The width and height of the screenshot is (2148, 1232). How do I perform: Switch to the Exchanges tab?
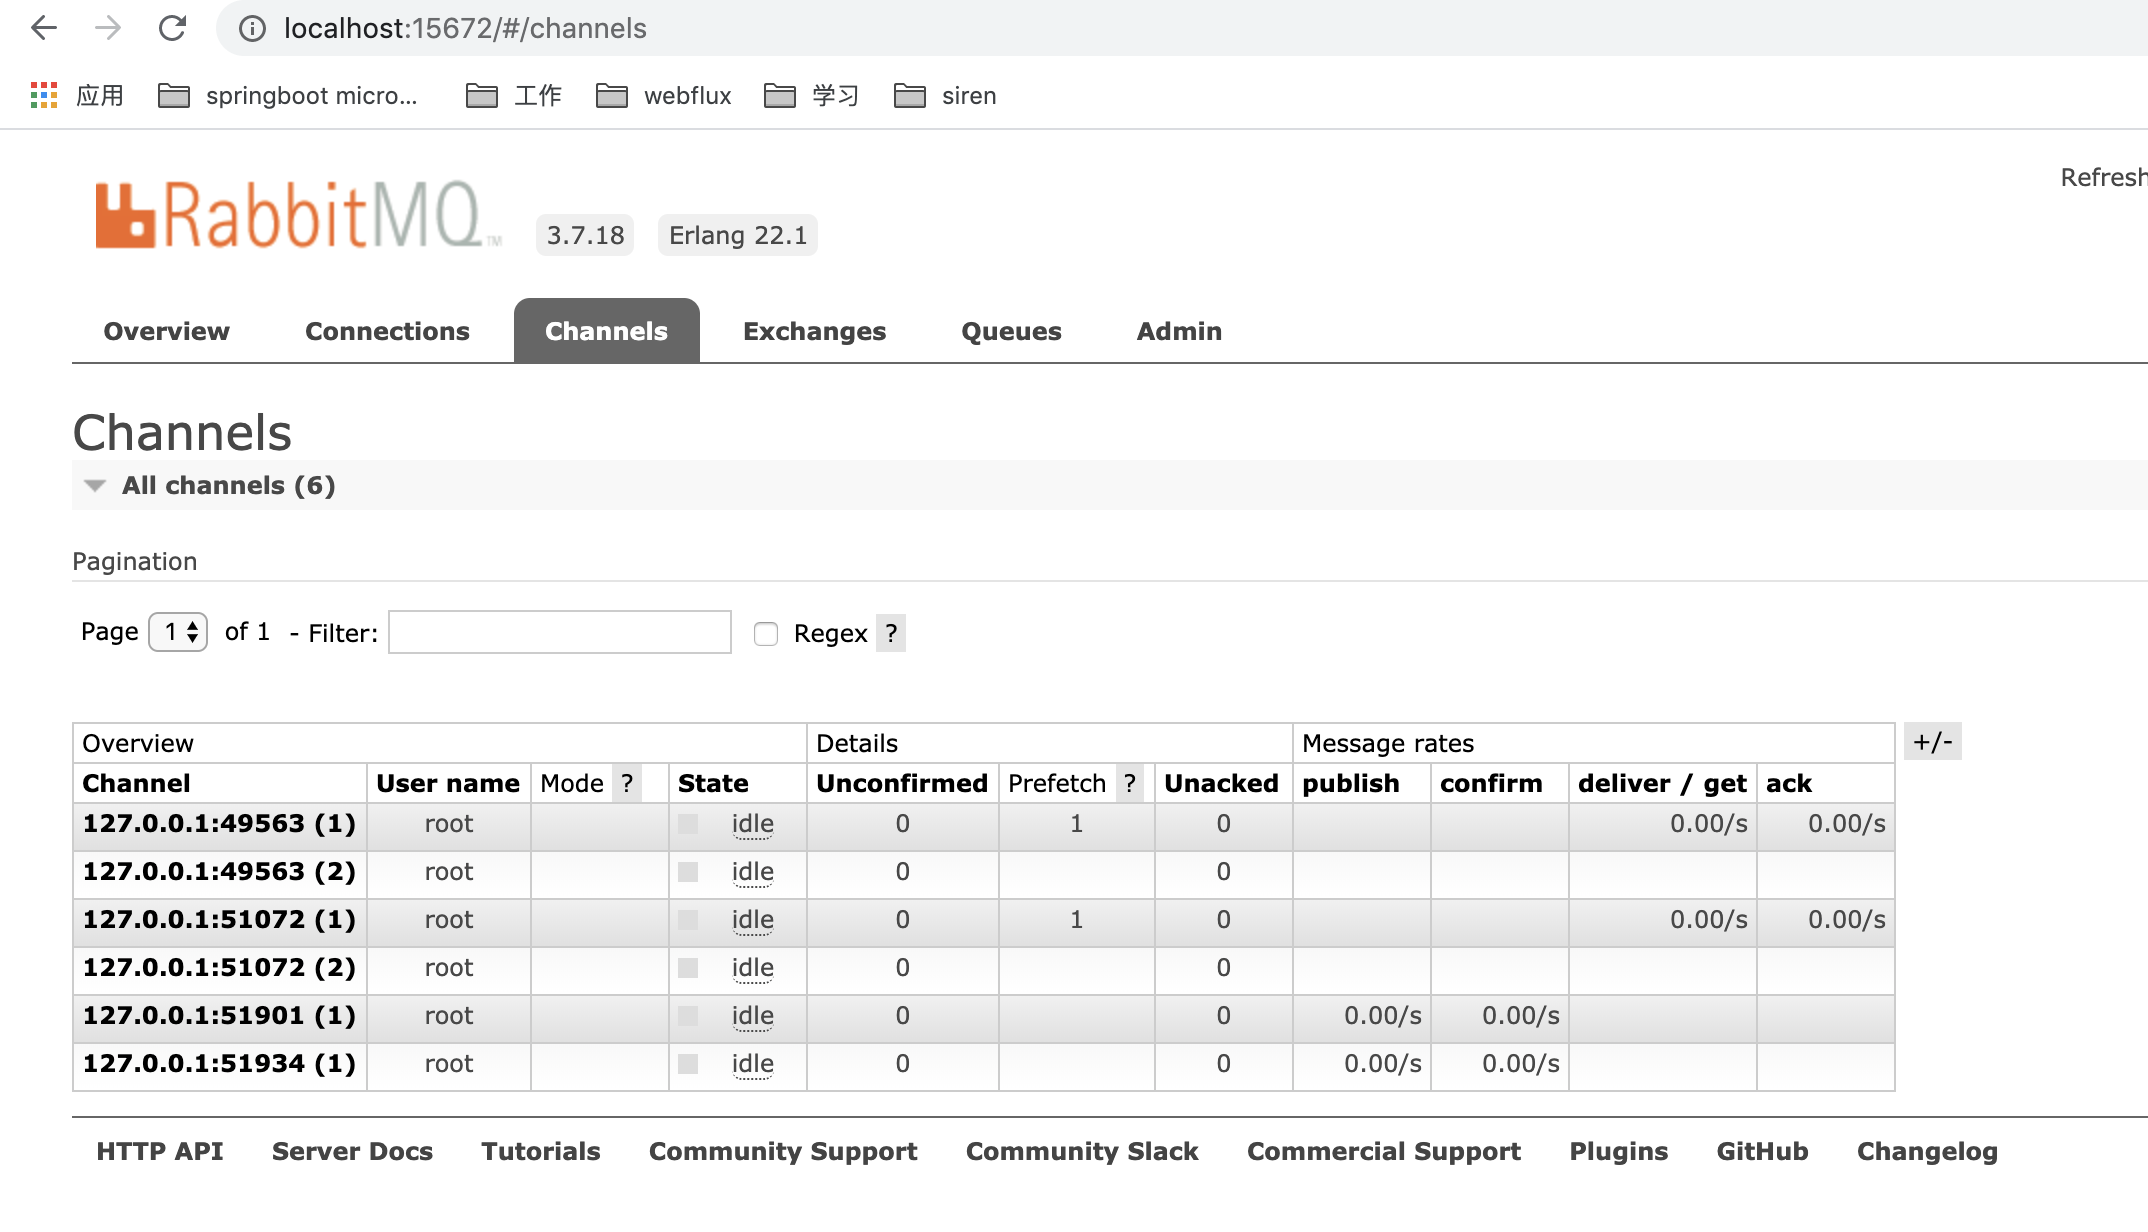coord(814,331)
